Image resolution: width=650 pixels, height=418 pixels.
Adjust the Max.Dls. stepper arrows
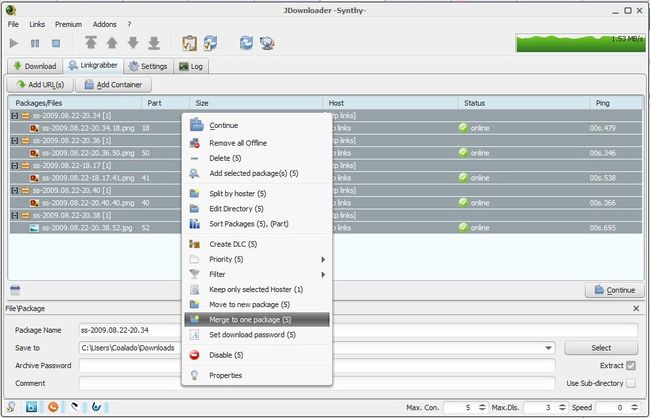[562, 408]
